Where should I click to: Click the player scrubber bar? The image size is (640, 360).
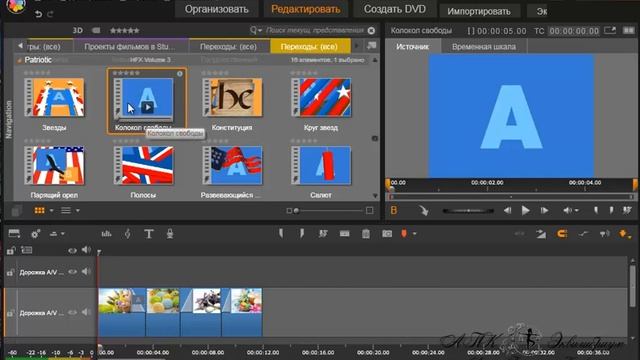coord(511,197)
